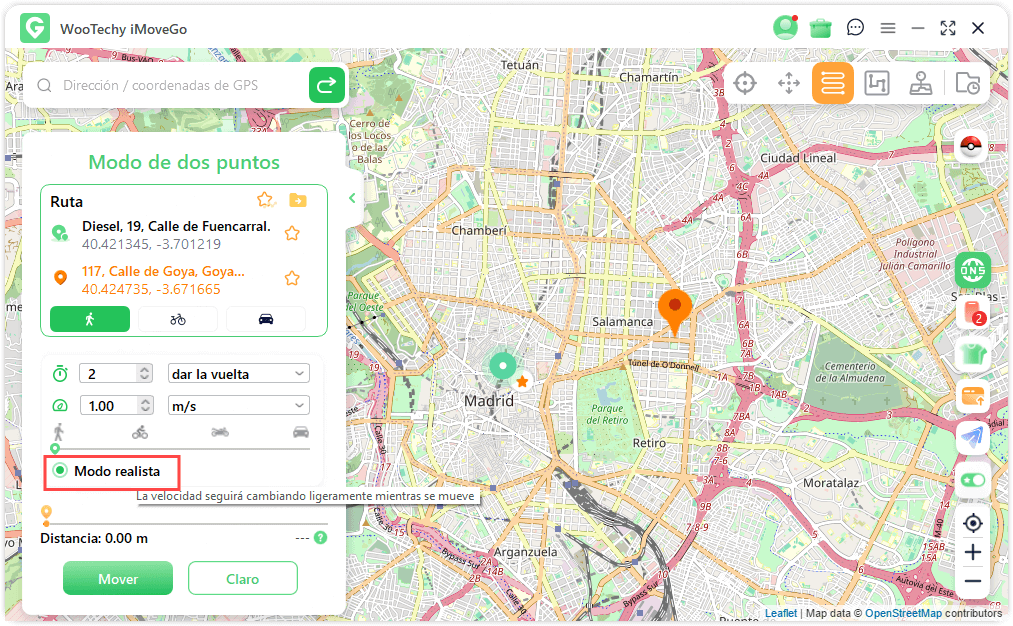Favorite the Calle de Fuencarral start point
This screenshot has height=626, width=1013.
292,233
